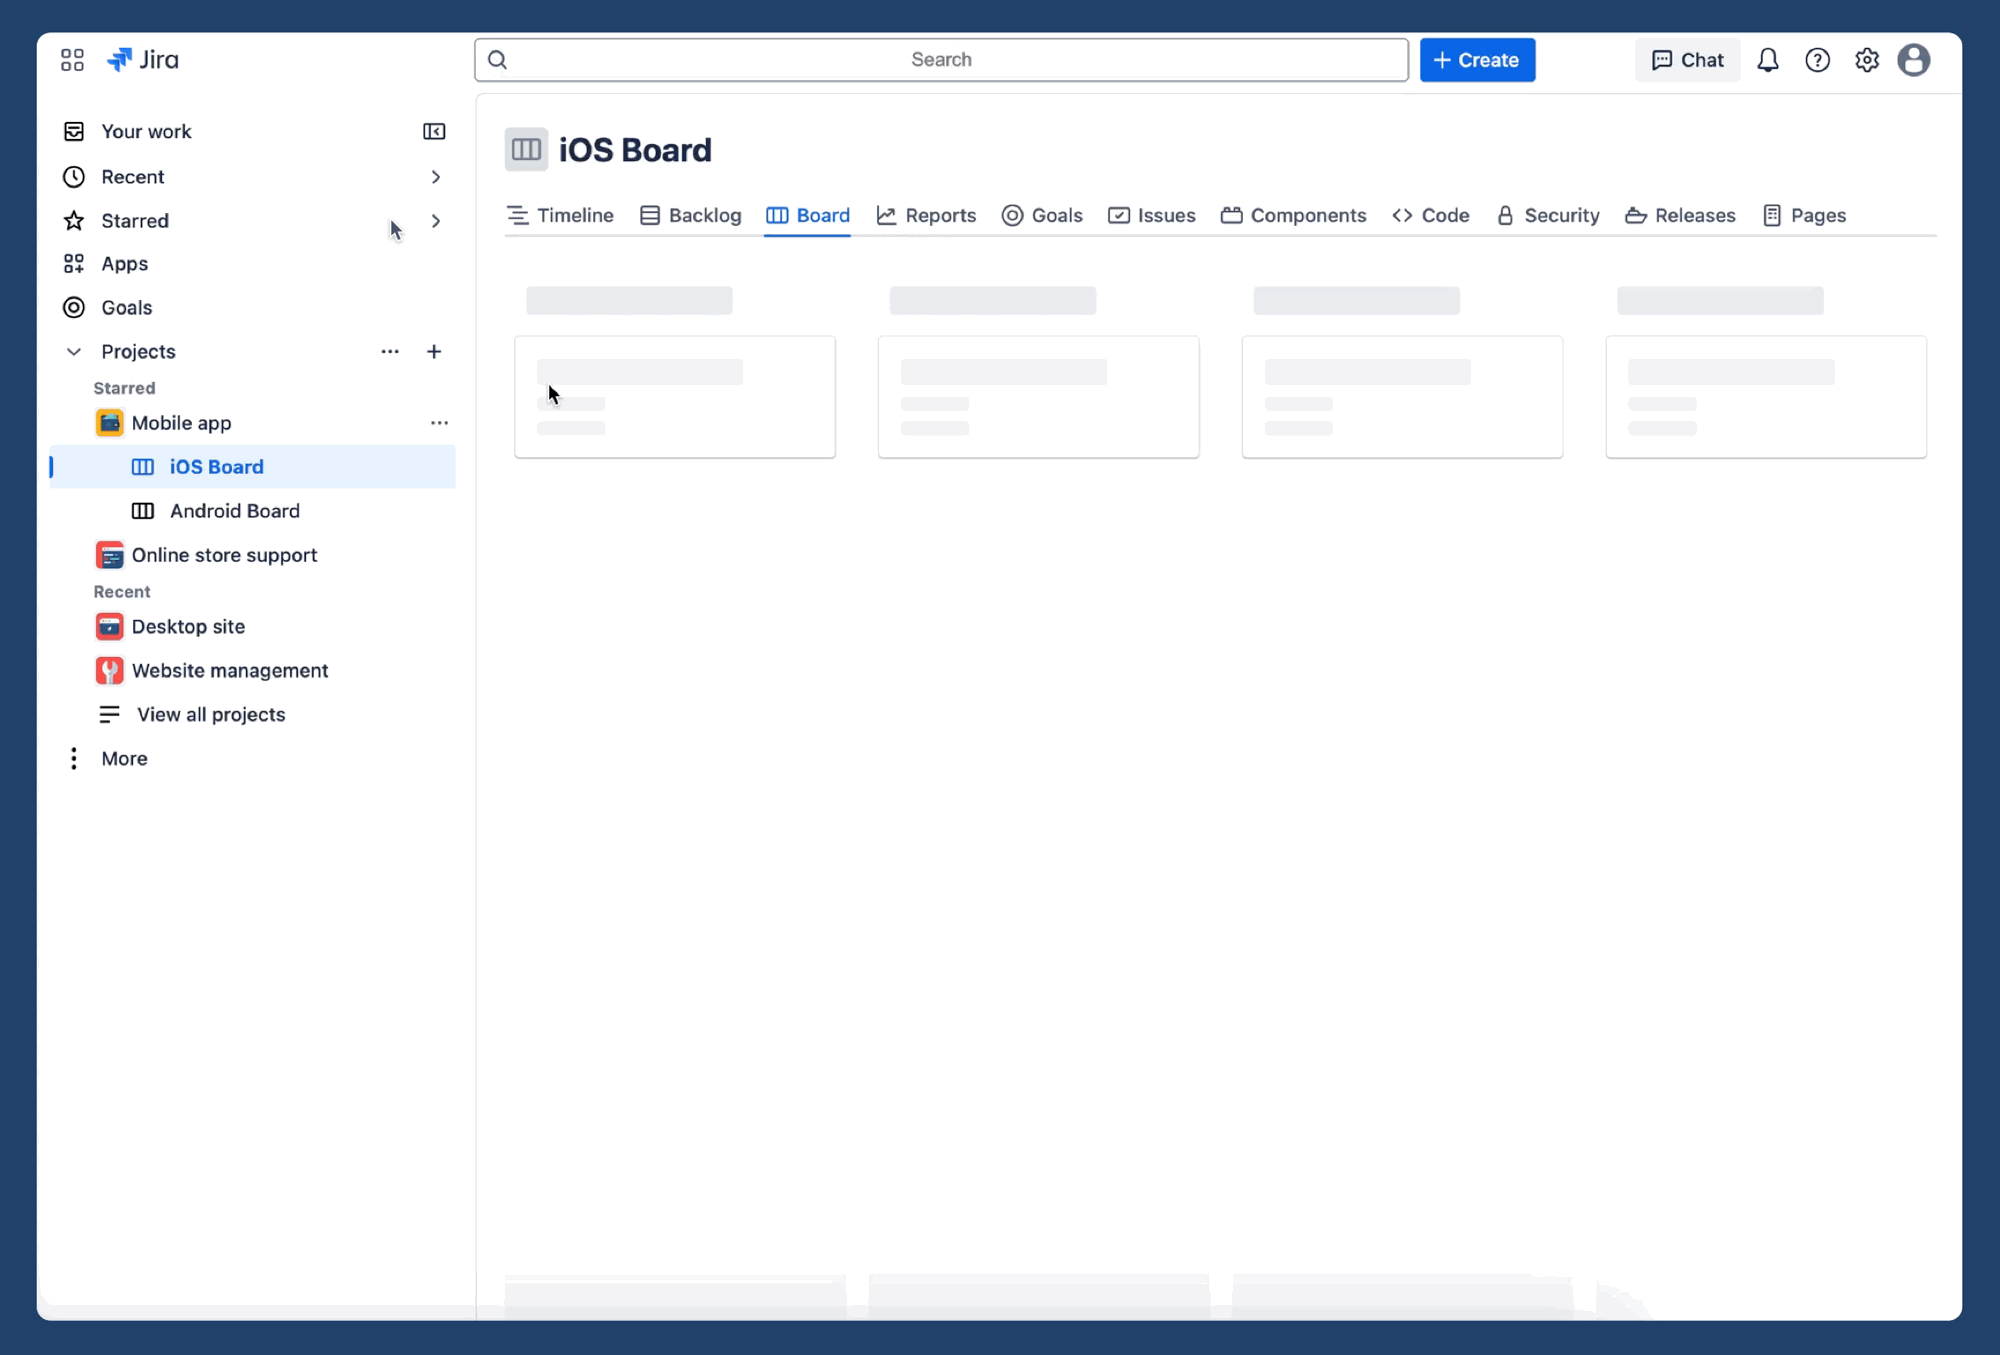The image size is (2000, 1355).
Task: Collapse the Projects section chevron
Action: [x=73, y=351]
